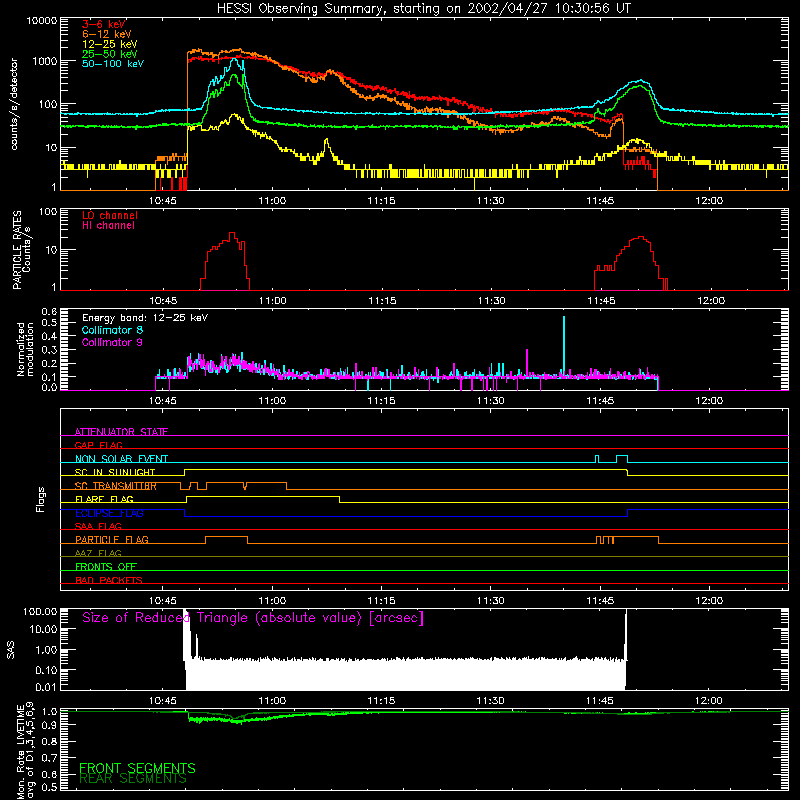Click the FLARE FLAG label
Image resolution: width=800 pixels, height=800 pixels.
click(x=104, y=499)
